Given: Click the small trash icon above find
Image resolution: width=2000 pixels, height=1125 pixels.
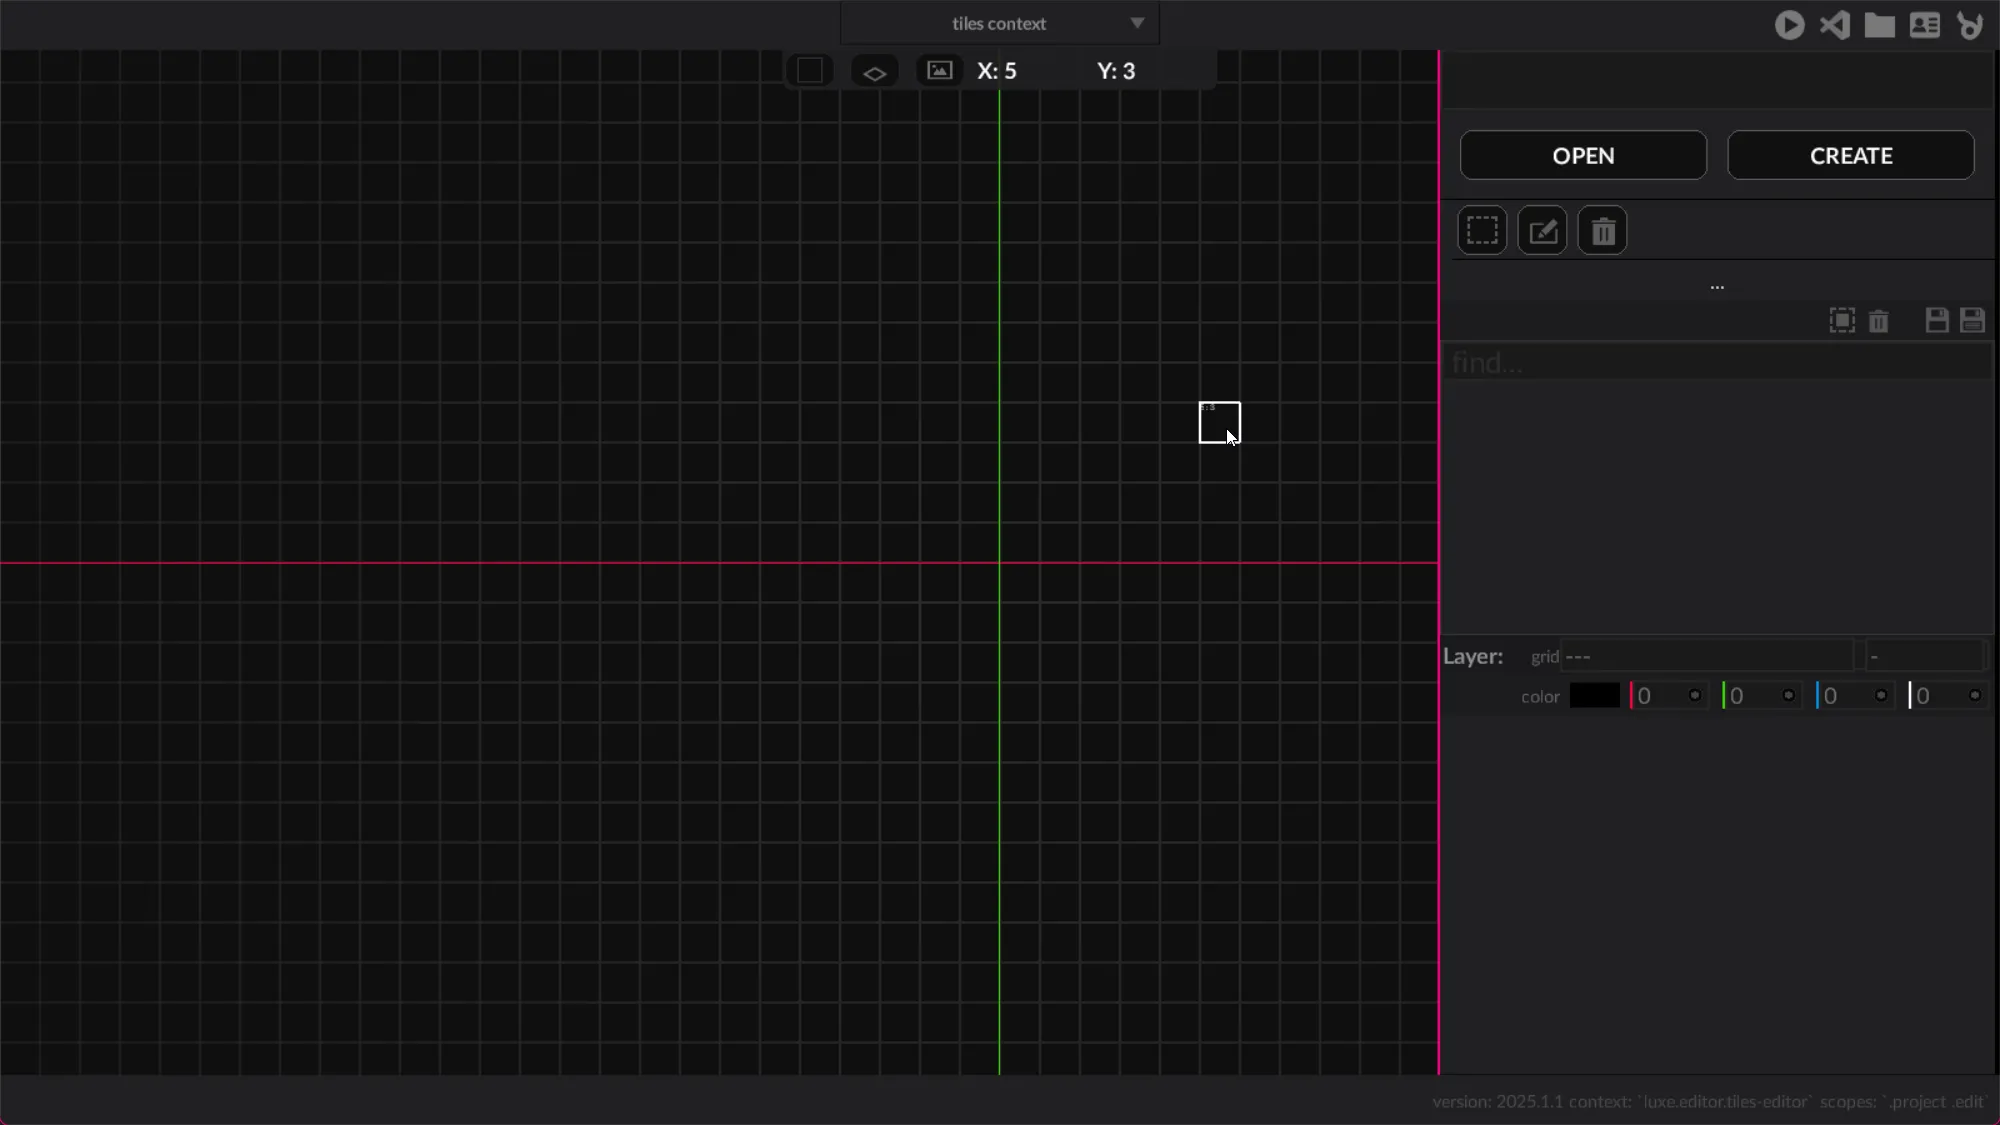Looking at the screenshot, I should [x=1878, y=321].
